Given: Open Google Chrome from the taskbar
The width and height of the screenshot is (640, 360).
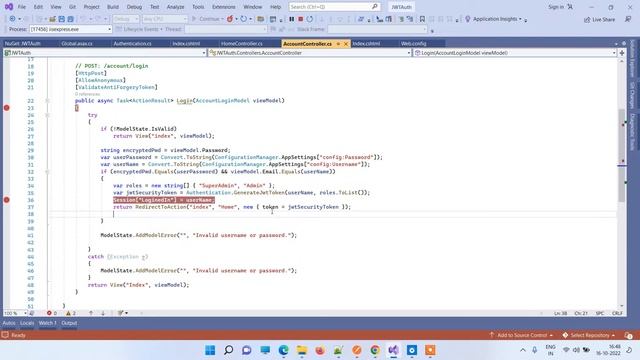Looking at the screenshot, I should pyautogui.click(x=375, y=350).
